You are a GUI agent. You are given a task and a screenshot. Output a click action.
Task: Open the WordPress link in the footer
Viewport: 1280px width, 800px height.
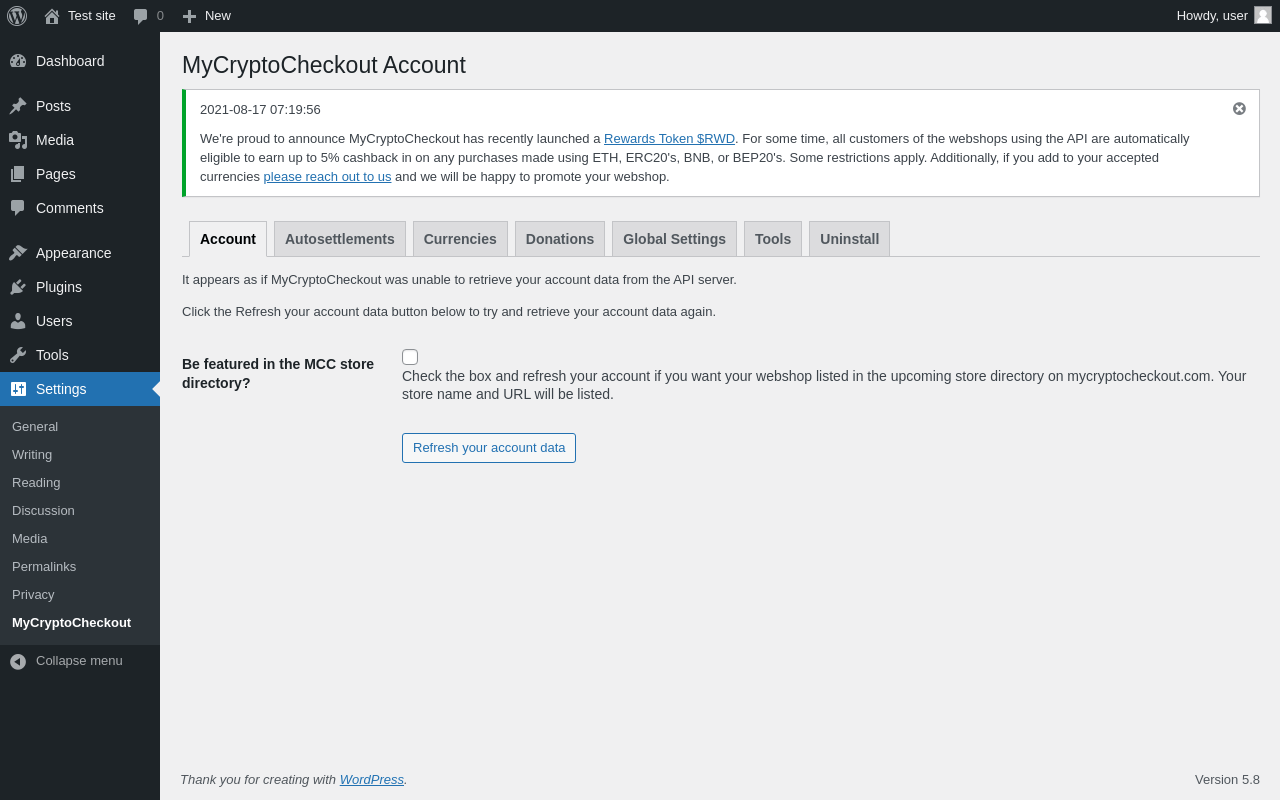click(371, 780)
